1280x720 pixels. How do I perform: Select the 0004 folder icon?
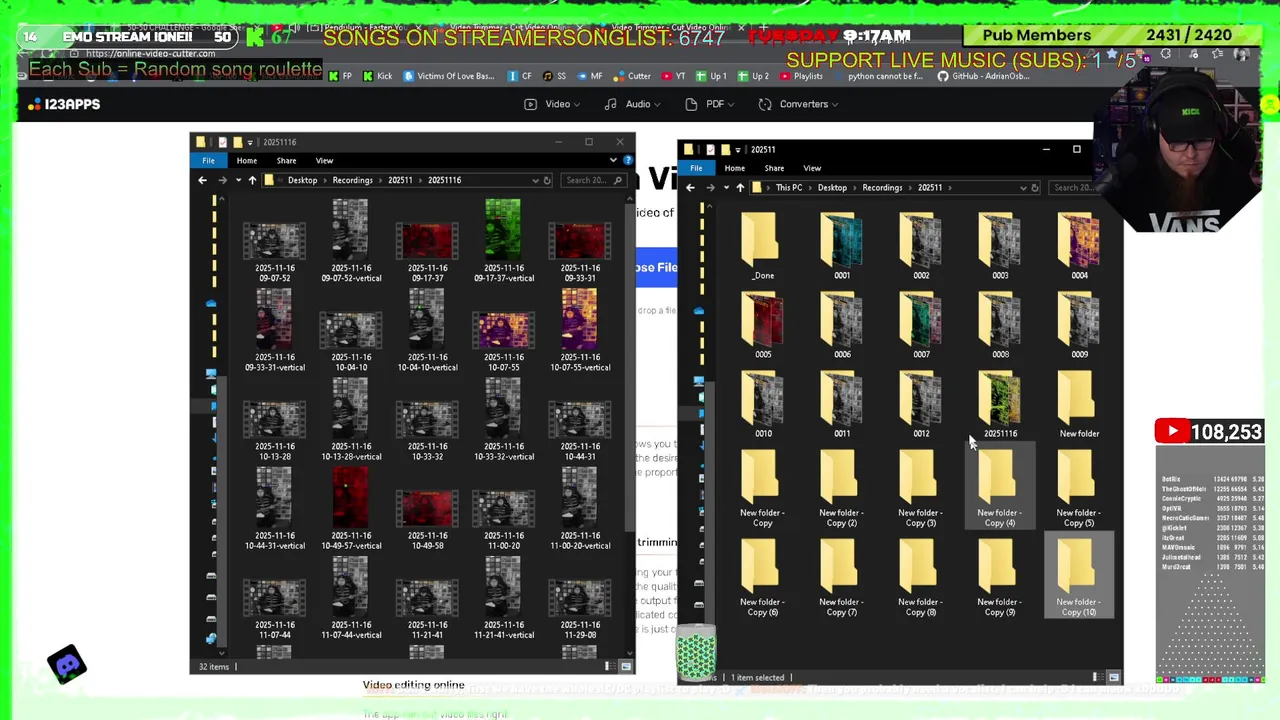(1079, 241)
